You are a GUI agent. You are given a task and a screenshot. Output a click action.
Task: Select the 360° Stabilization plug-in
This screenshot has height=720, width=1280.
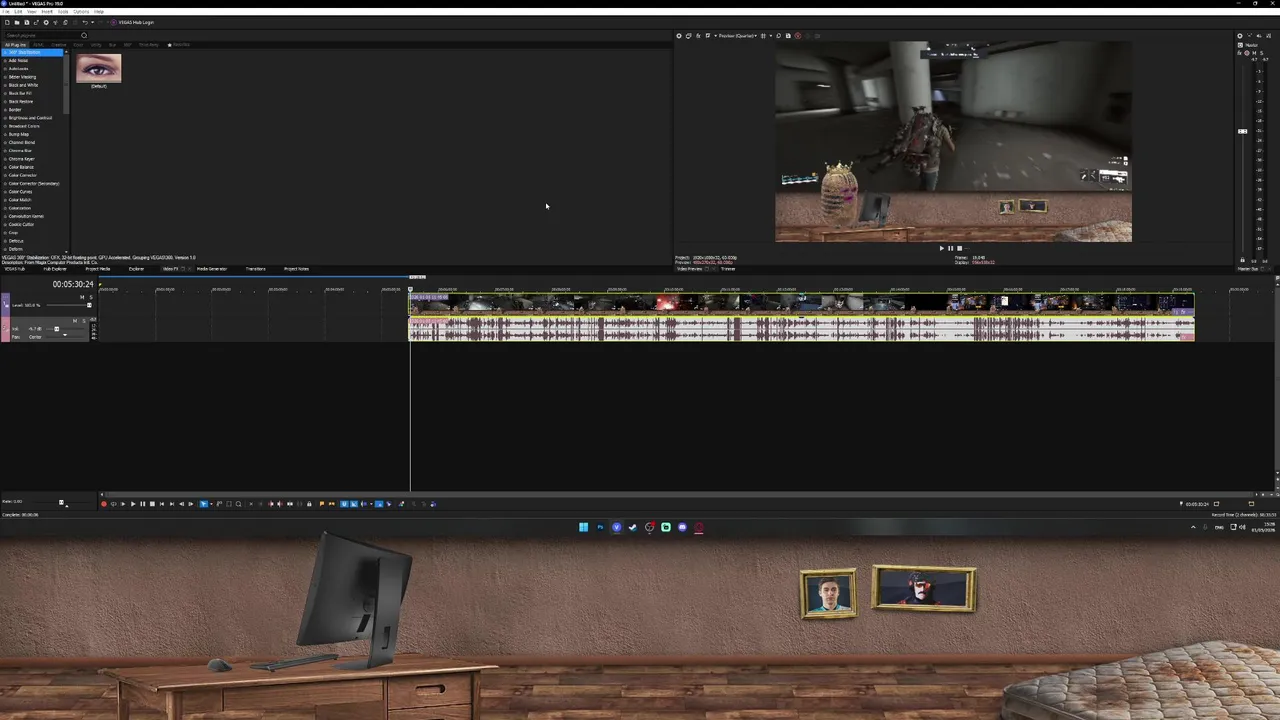click(x=32, y=52)
